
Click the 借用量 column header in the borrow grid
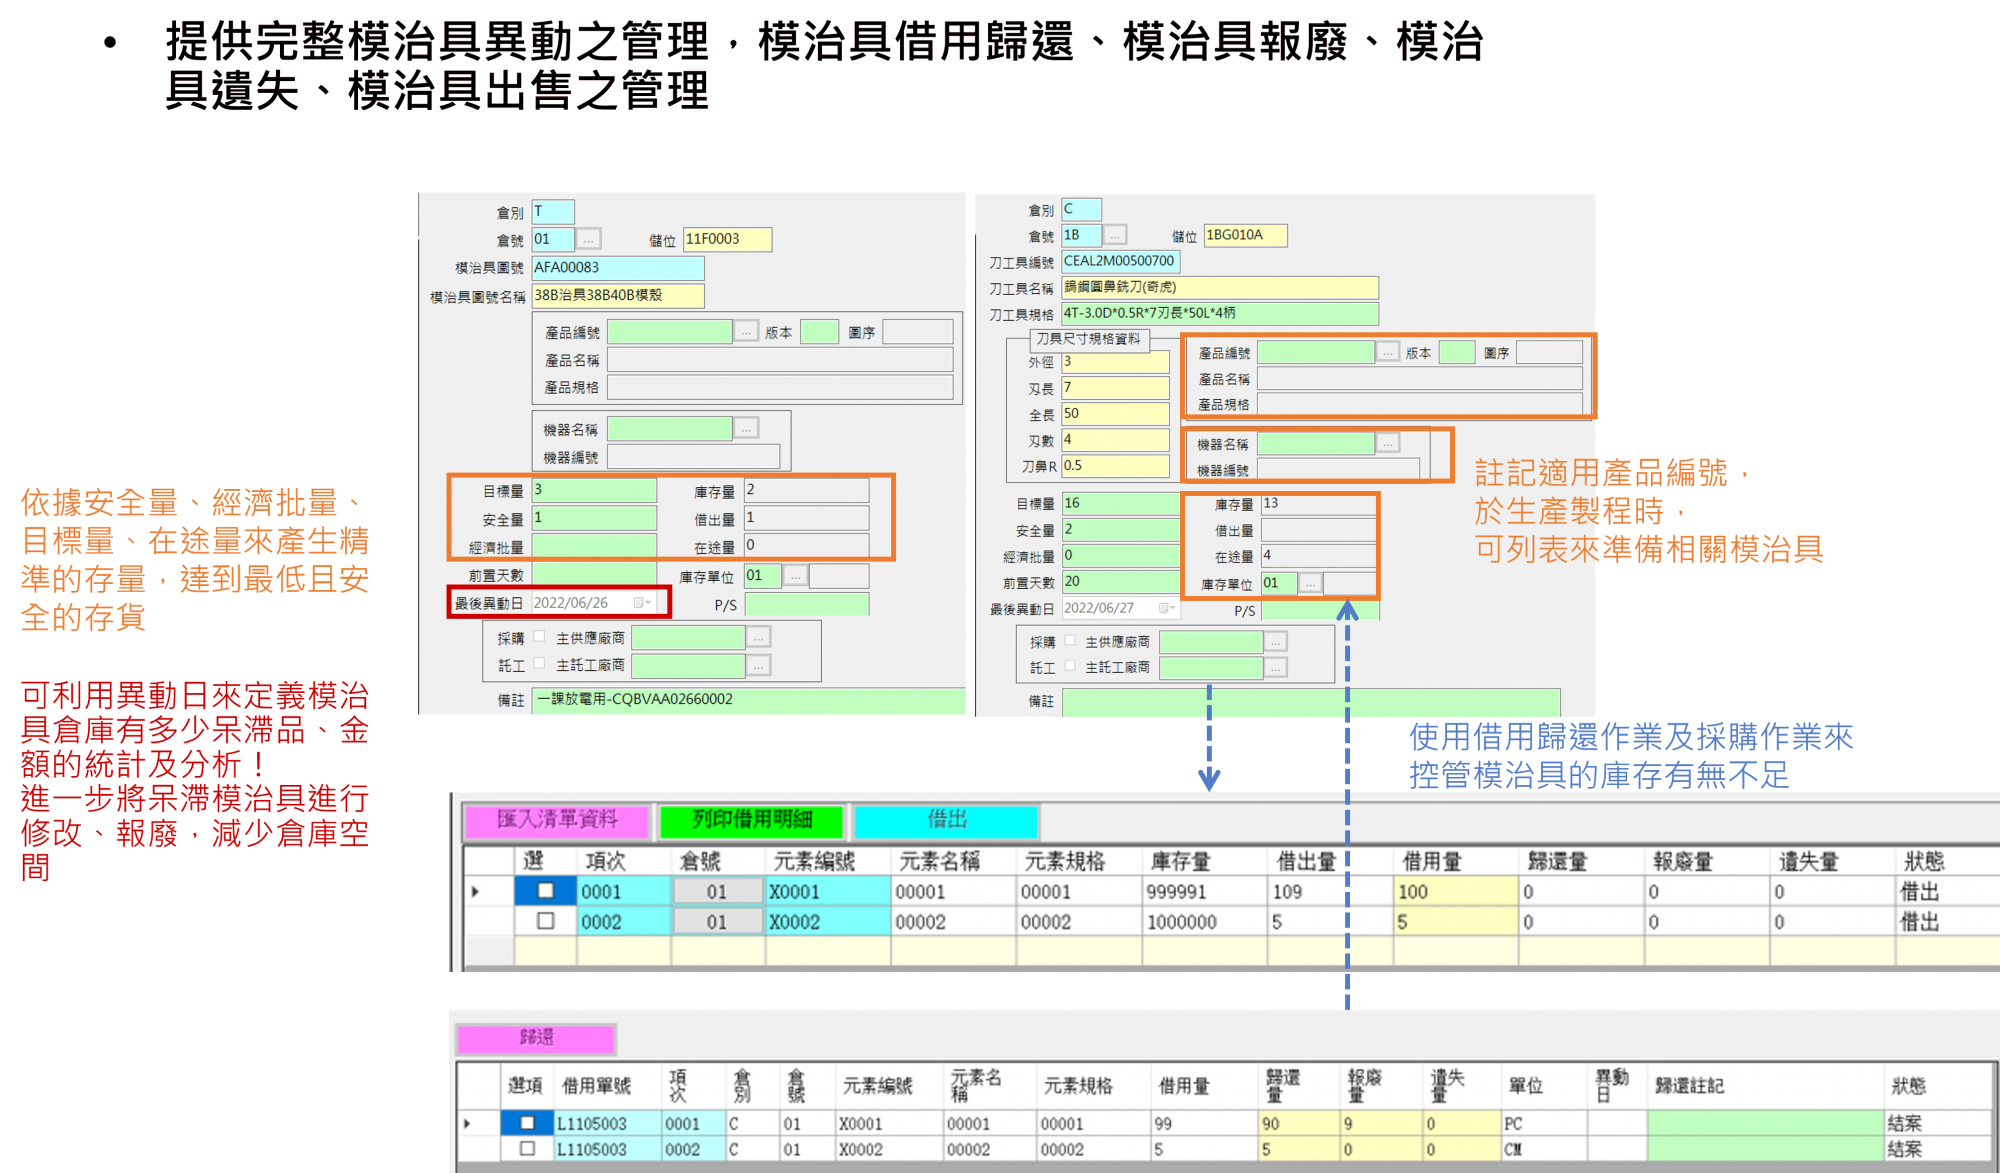pyautogui.click(x=1431, y=861)
